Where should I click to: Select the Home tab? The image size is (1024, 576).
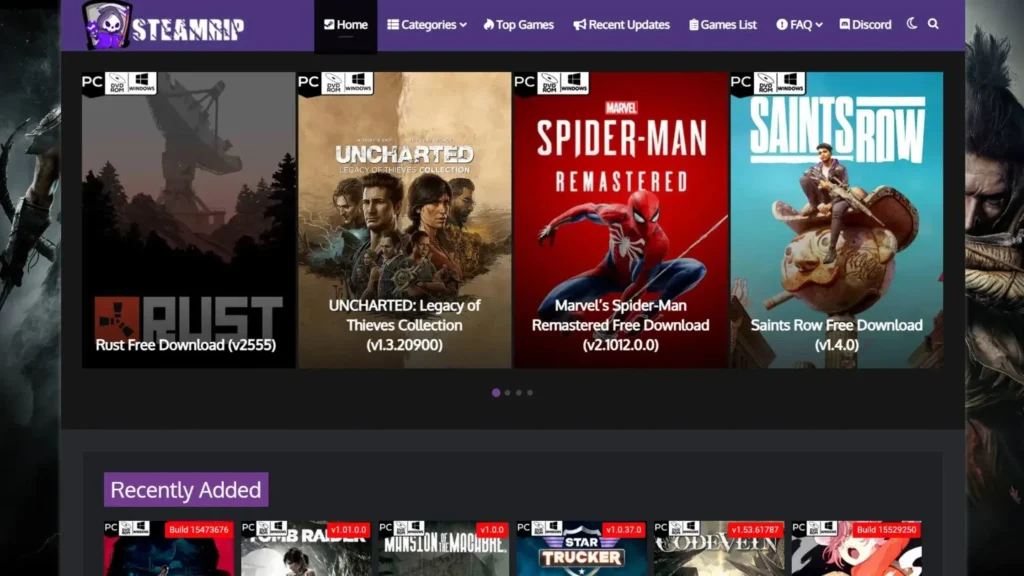click(346, 24)
